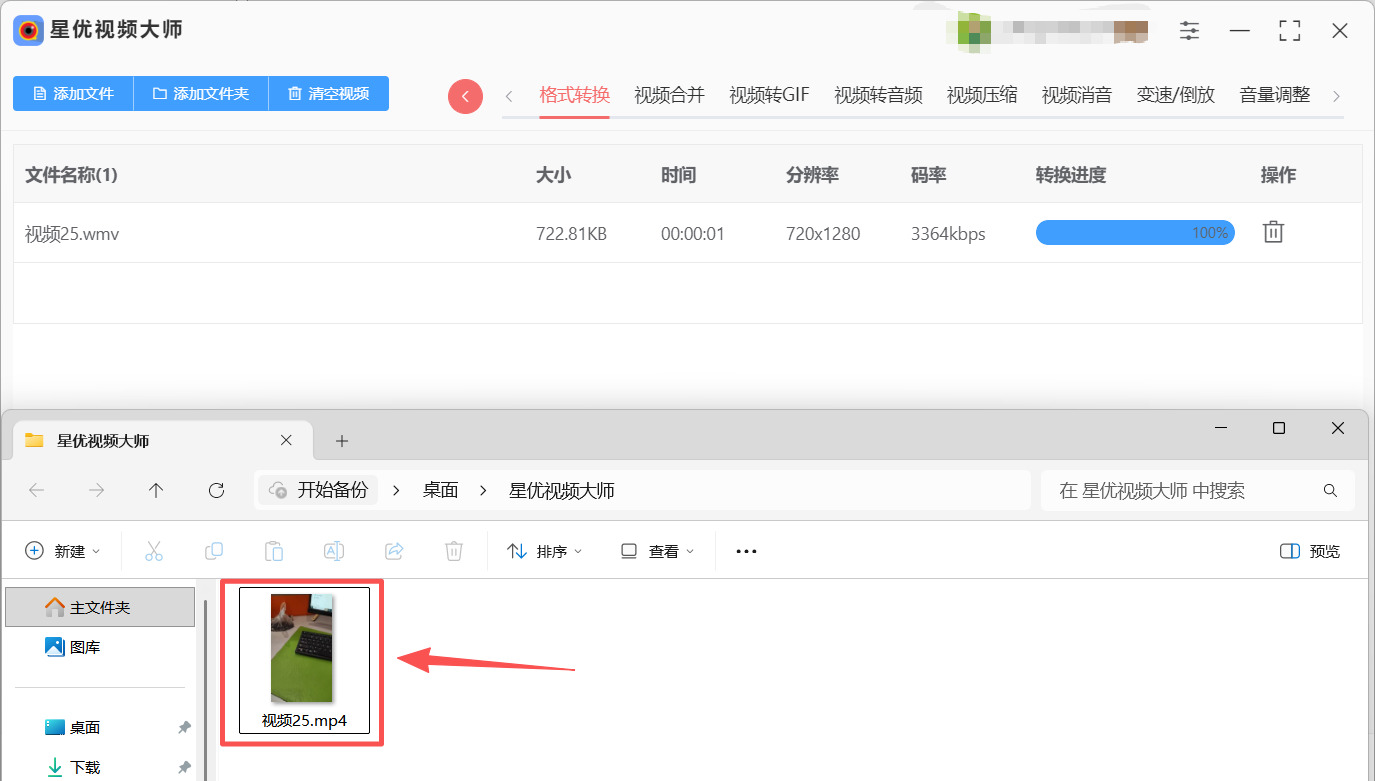The height and width of the screenshot is (781, 1375).
Task: Click the 添加文件夹 button
Action: (x=201, y=93)
